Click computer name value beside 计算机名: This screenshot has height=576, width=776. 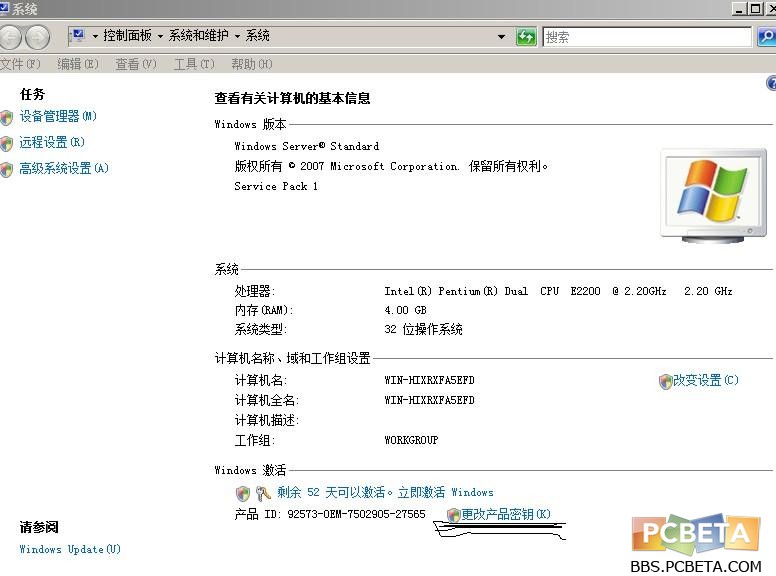coord(429,380)
